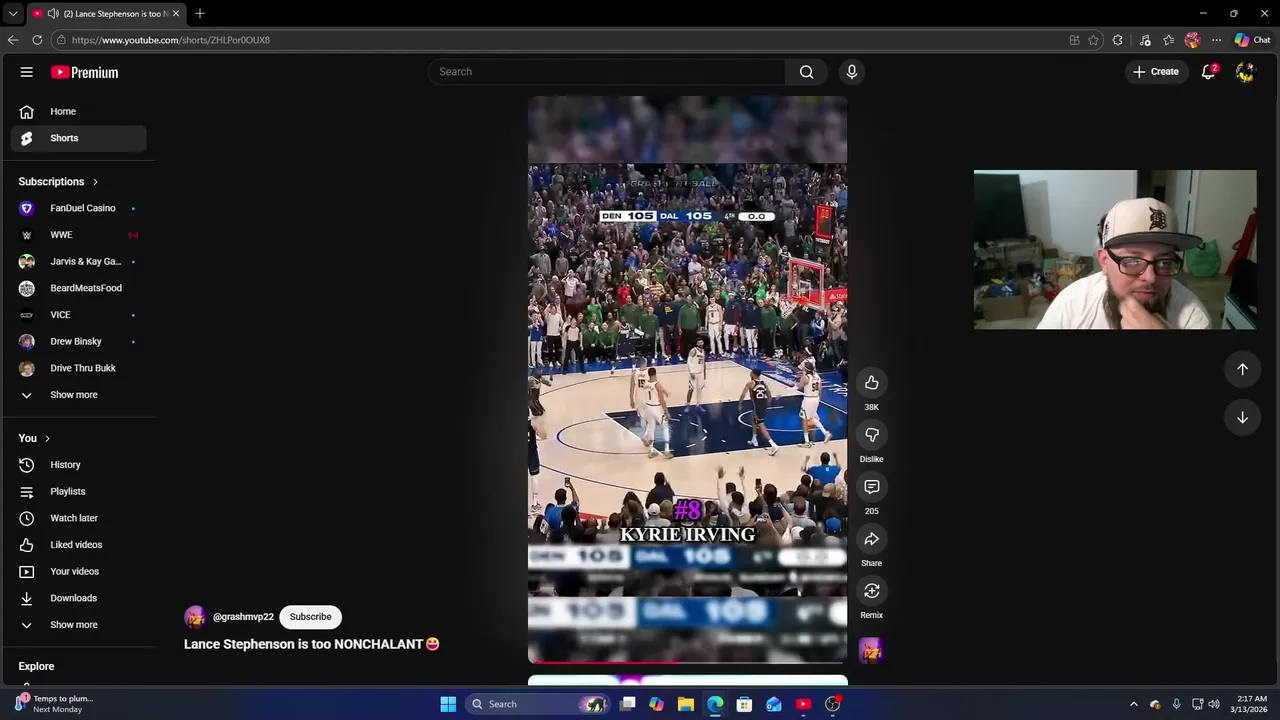Open Drew Binsky channel
Image resolution: width=1280 pixels, height=720 pixels.
(78, 341)
